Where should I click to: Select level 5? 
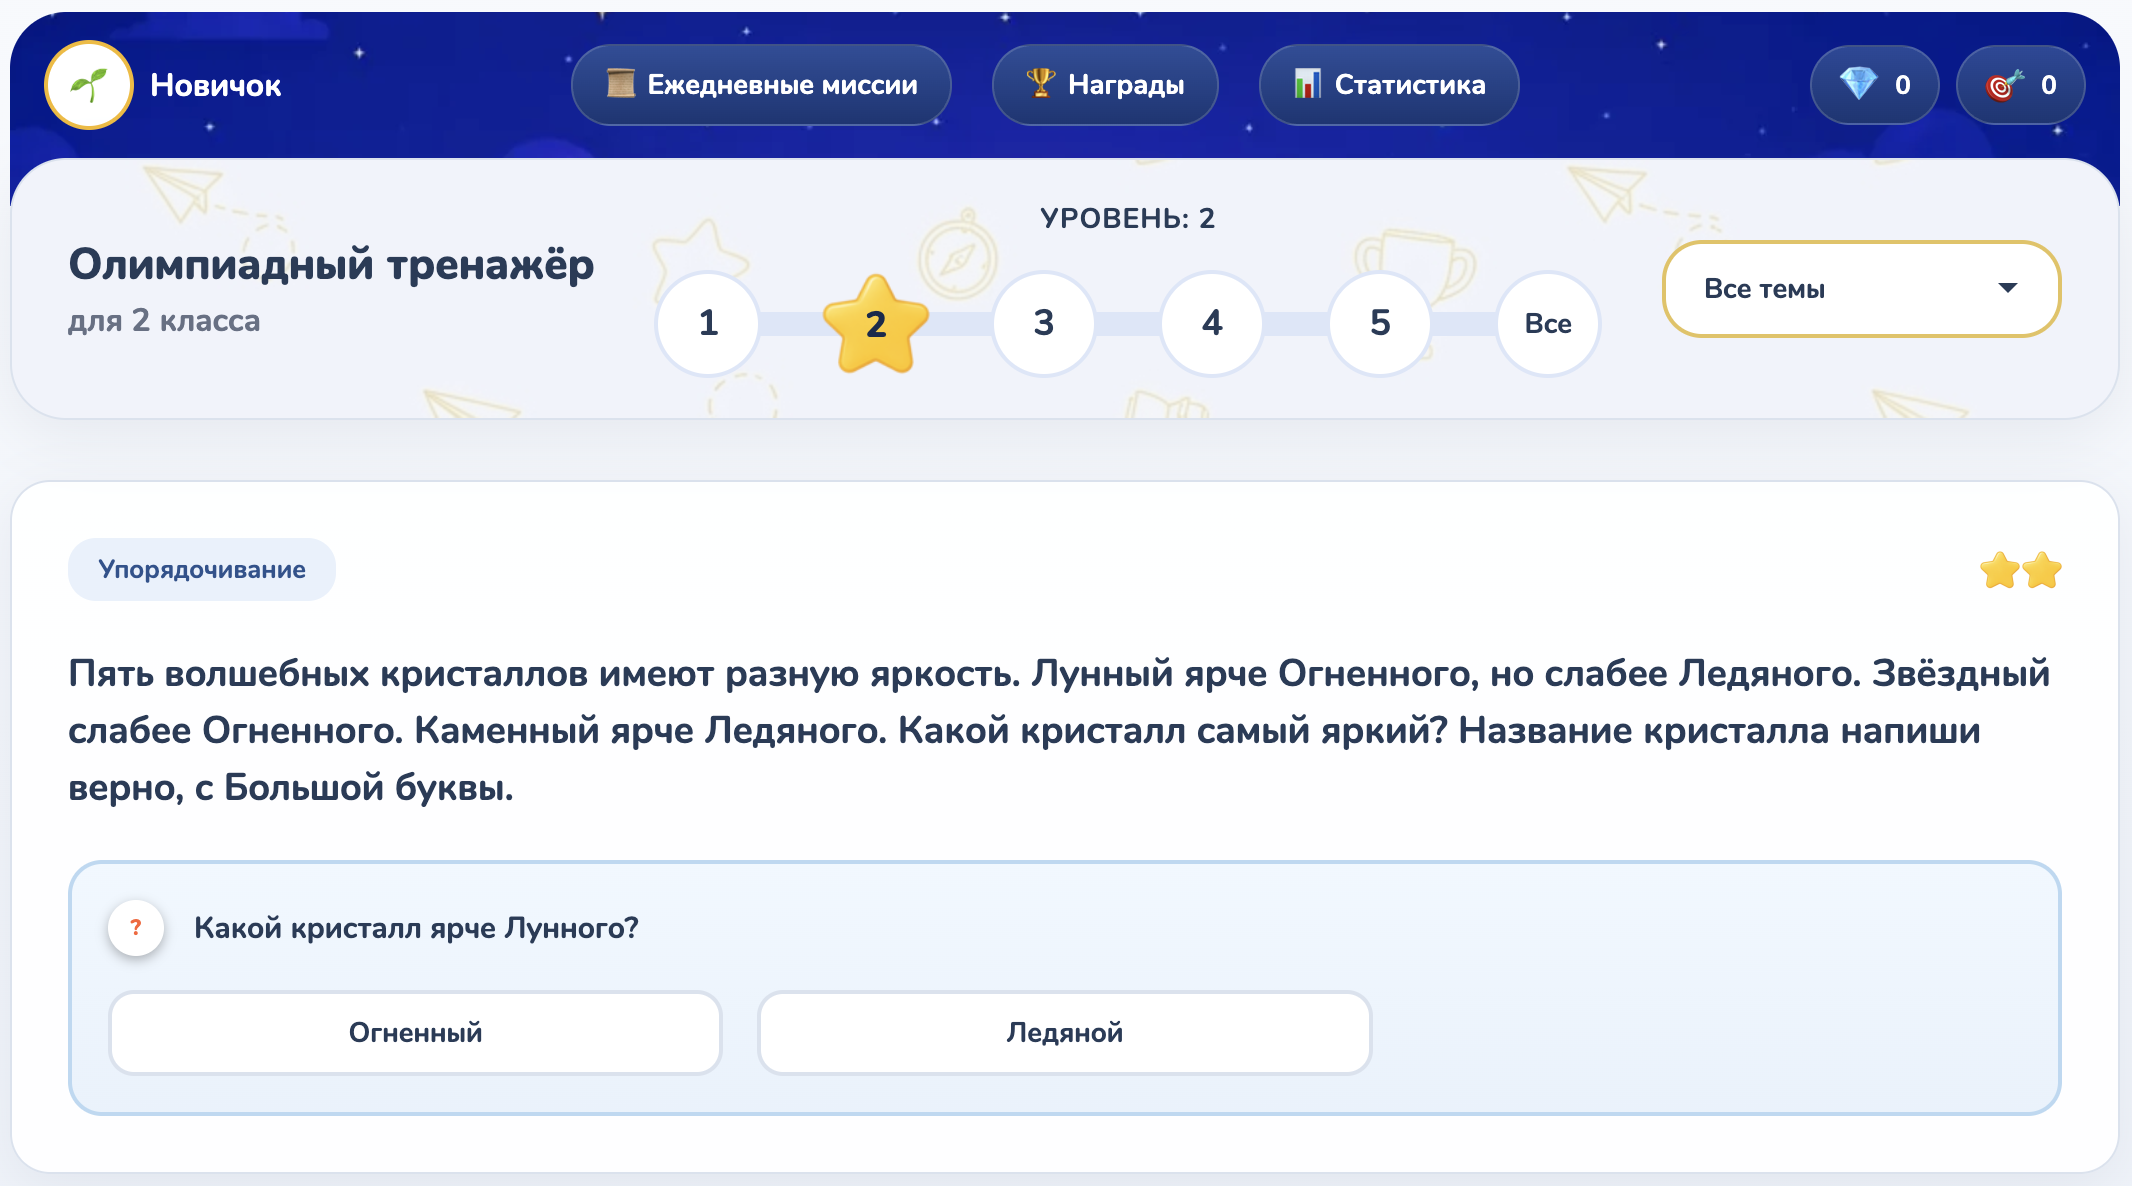coord(1380,323)
